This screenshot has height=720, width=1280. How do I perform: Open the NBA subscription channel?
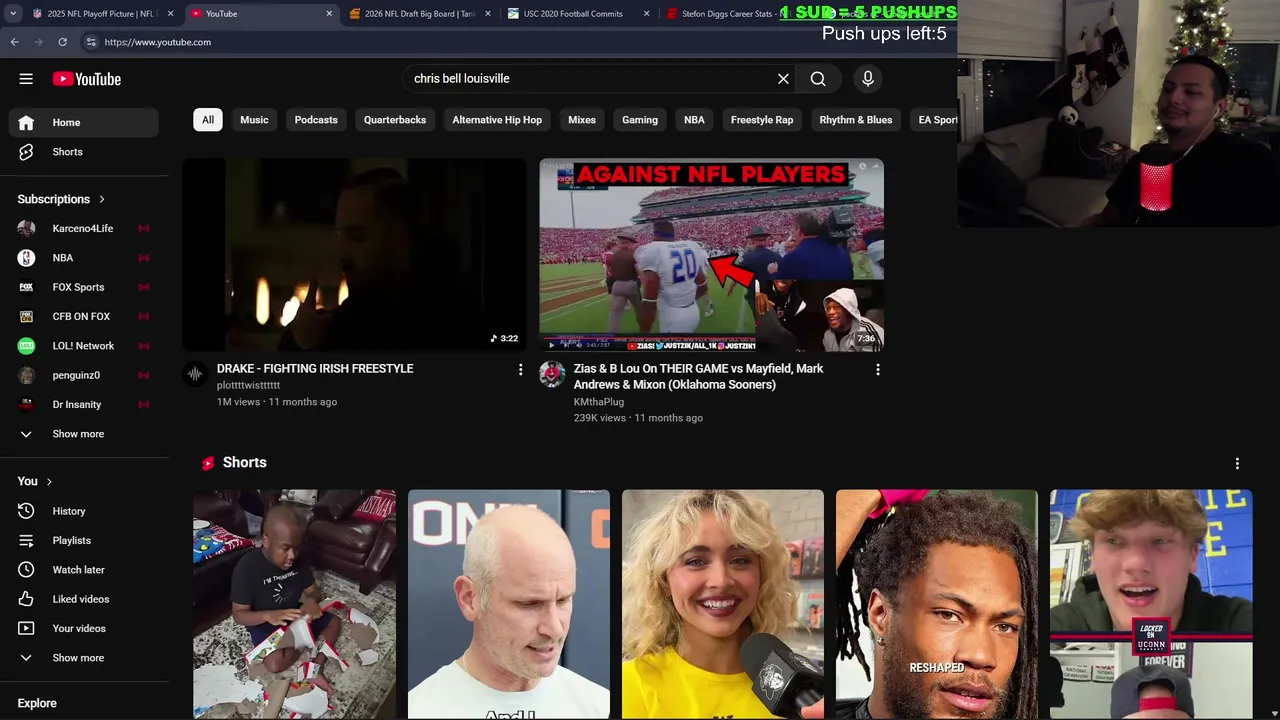click(x=84, y=258)
